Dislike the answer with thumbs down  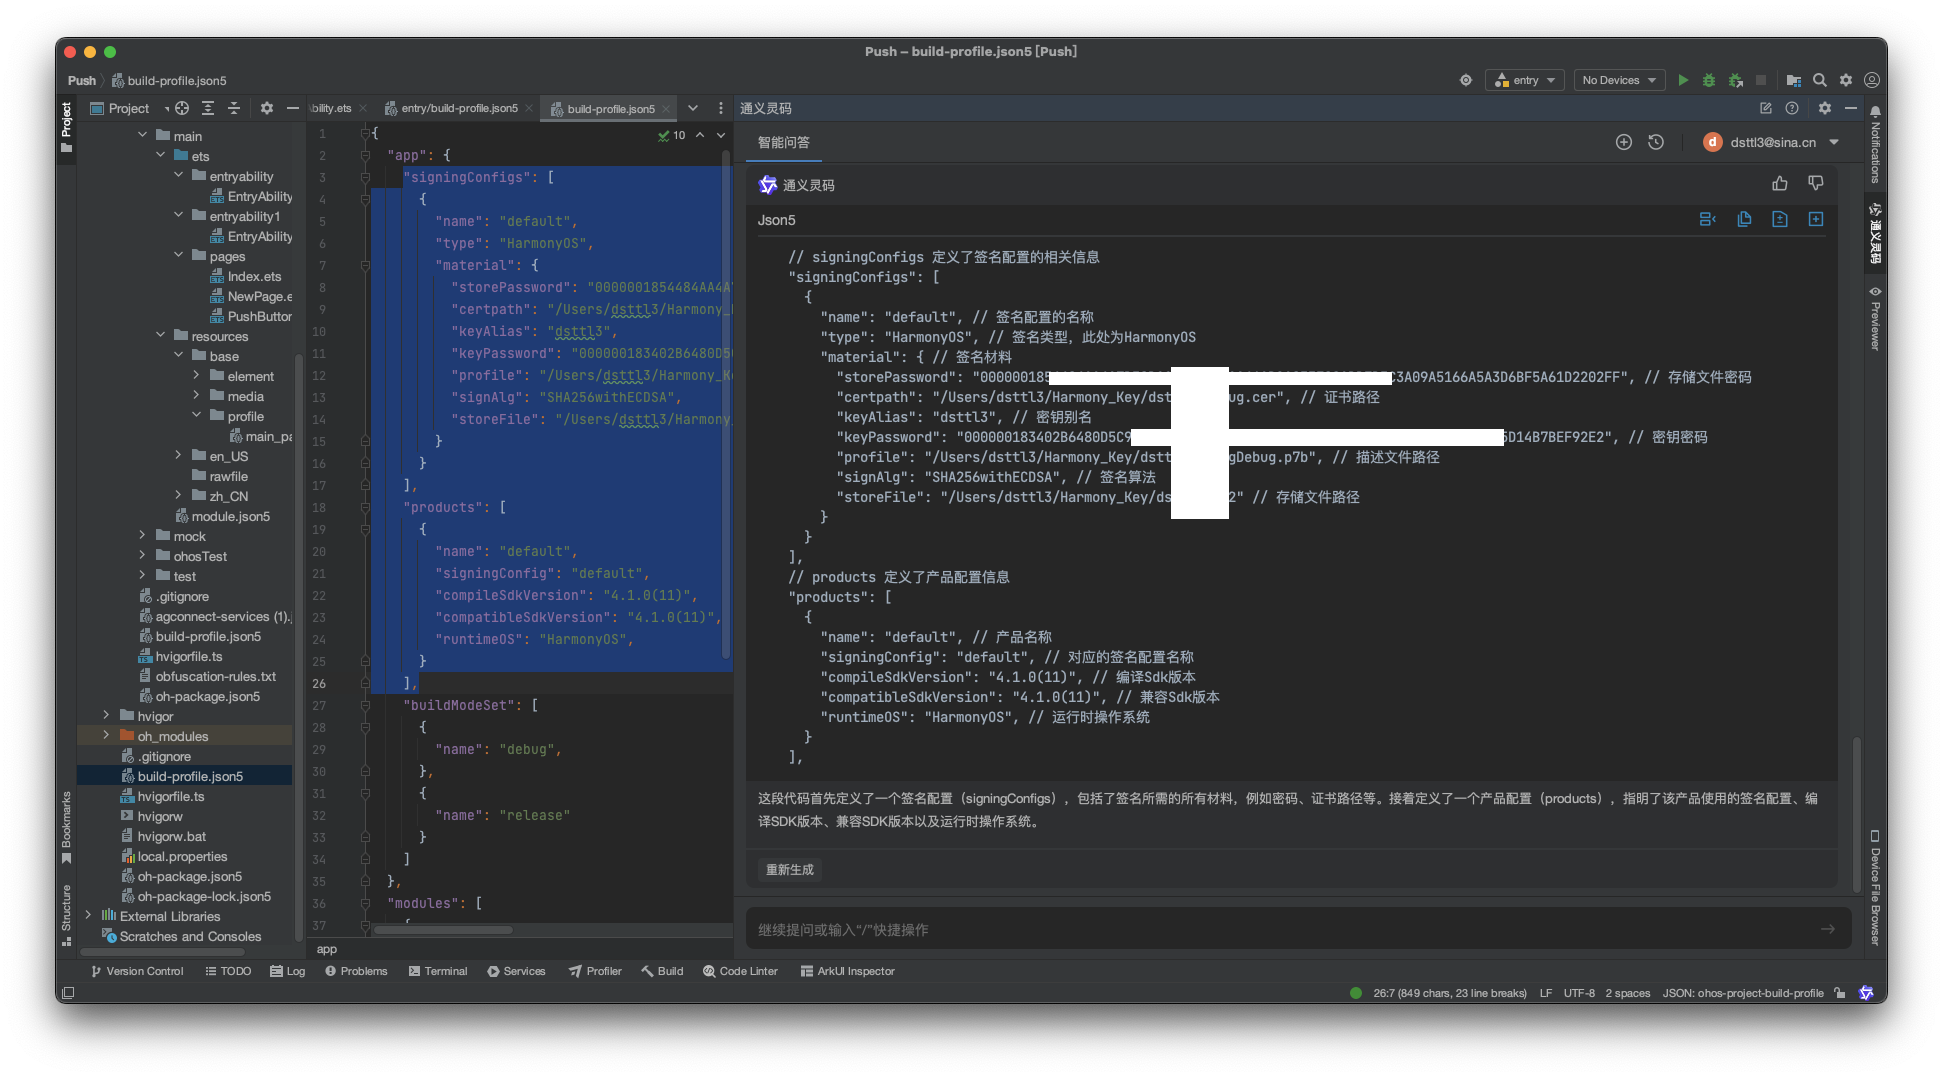click(1816, 183)
